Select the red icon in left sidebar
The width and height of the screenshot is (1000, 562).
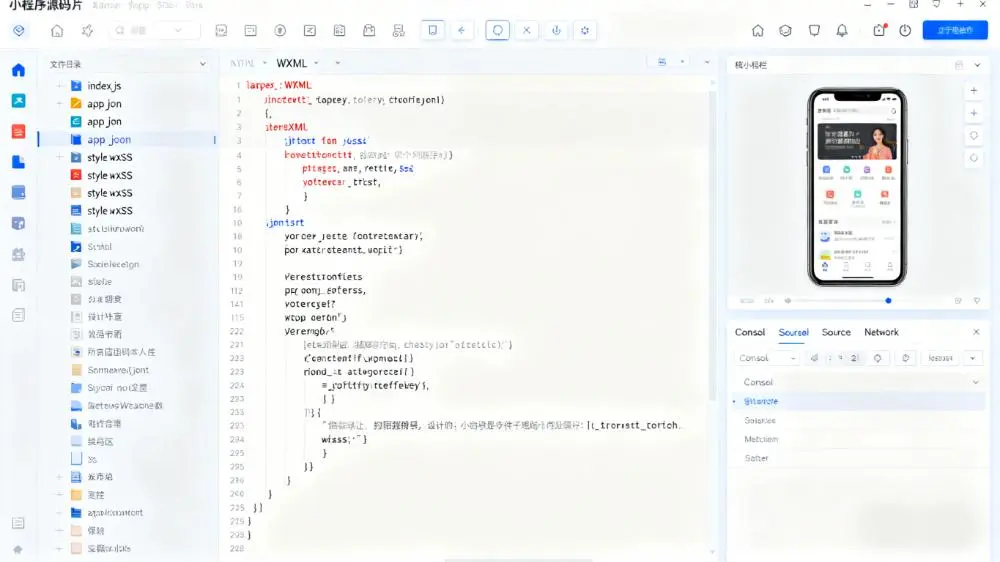click(18, 131)
